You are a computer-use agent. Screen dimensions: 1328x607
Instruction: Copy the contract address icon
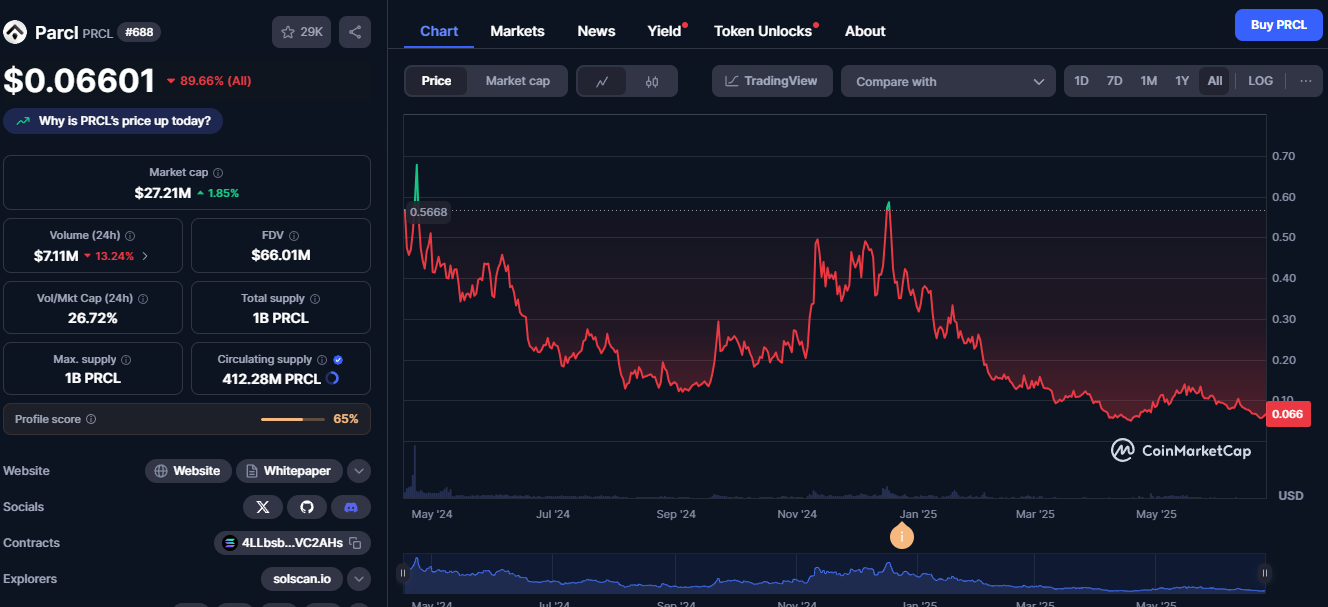point(355,543)
